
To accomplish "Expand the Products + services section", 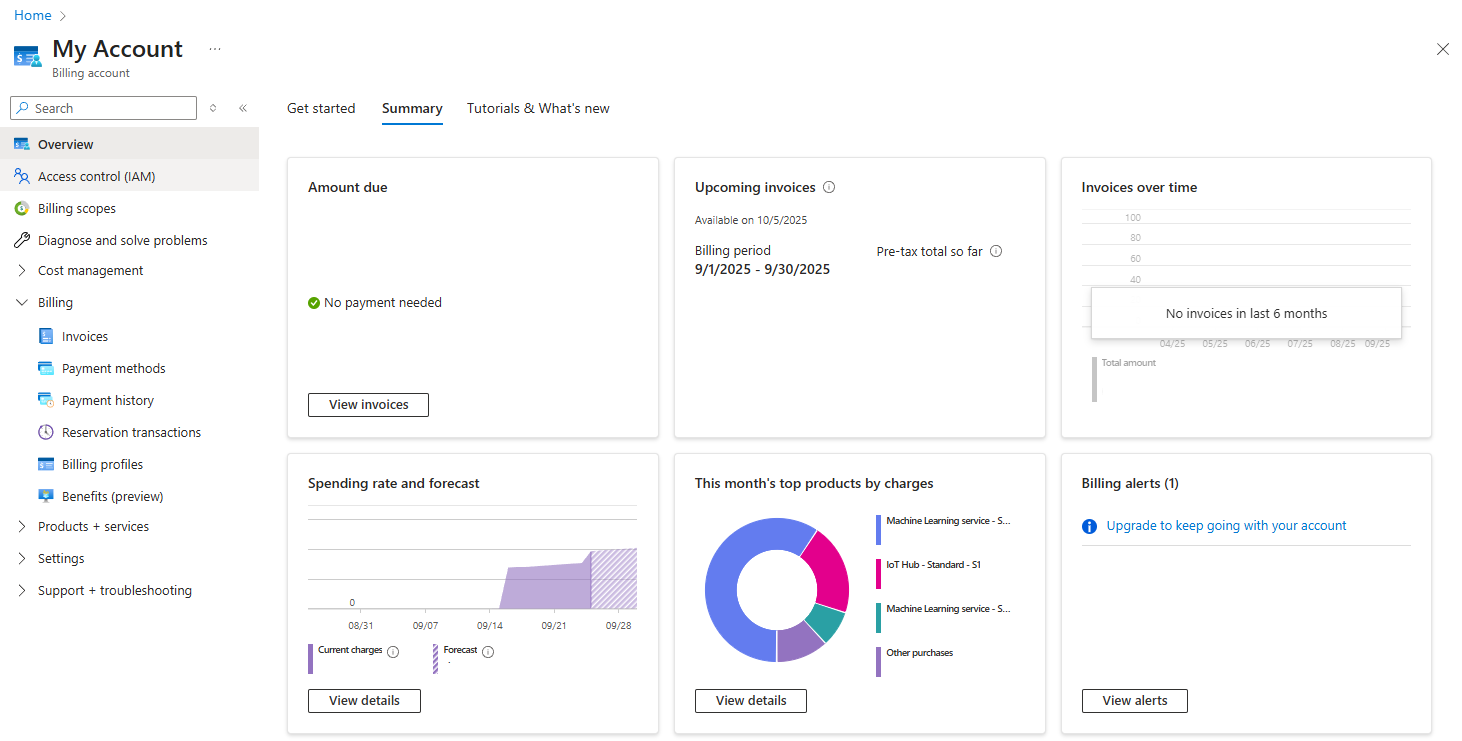I will point(22,527).
